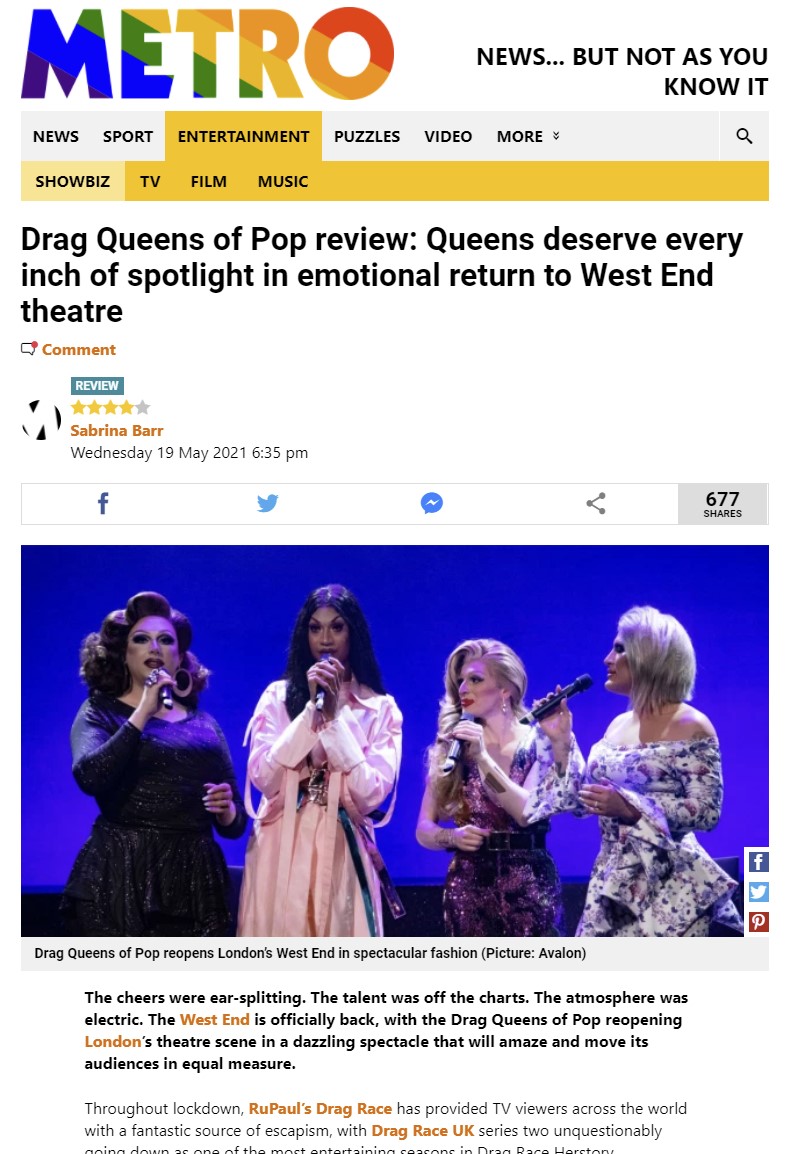Click the comment speech bubble icon
The height and width of the screenshot is (1154, 790).
[x=29, y=349]
